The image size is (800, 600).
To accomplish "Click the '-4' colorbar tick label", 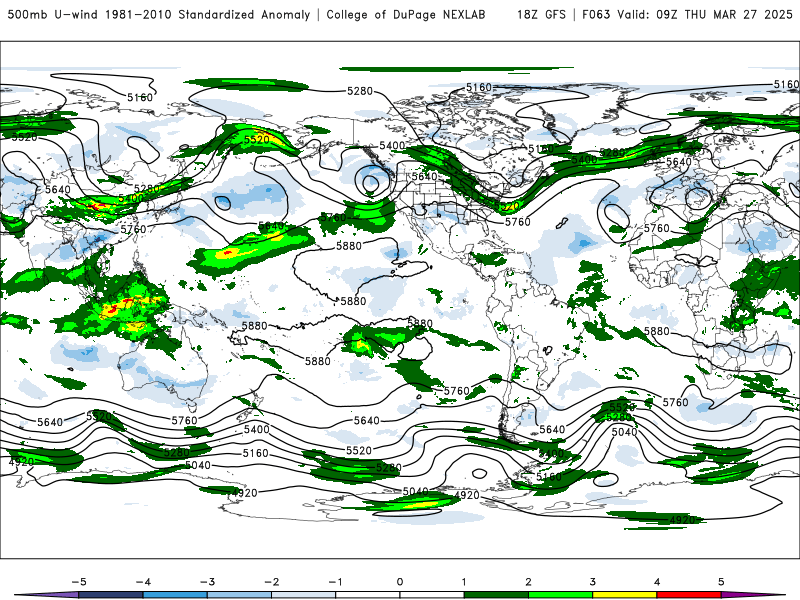I will pyautogui.click(x=143, y=582).
